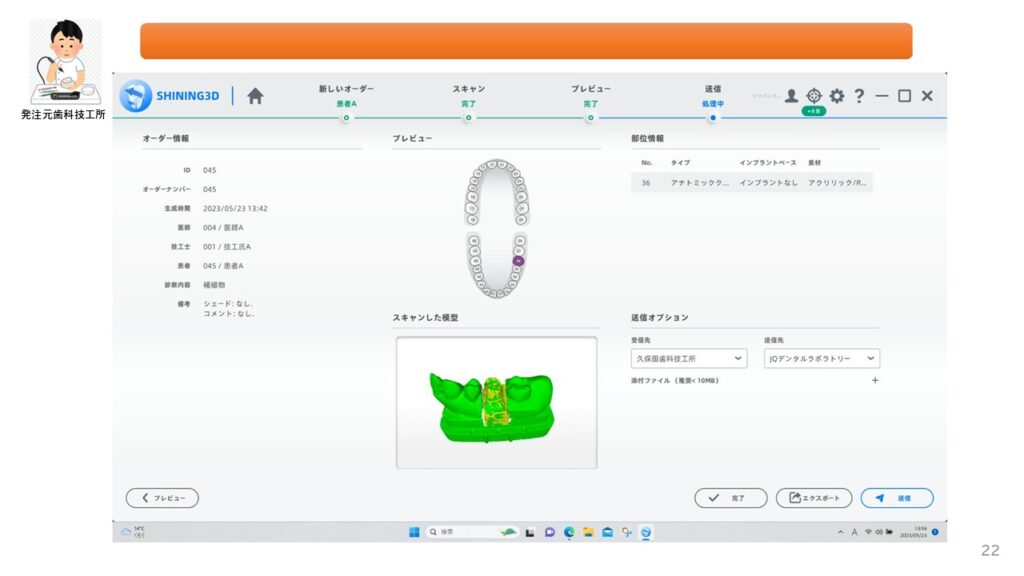The height and width of the screenshot is (576, 1024).
Task: Expand the JQデンタルラボラトリー destination dropdown
Action: pos(821,358)
